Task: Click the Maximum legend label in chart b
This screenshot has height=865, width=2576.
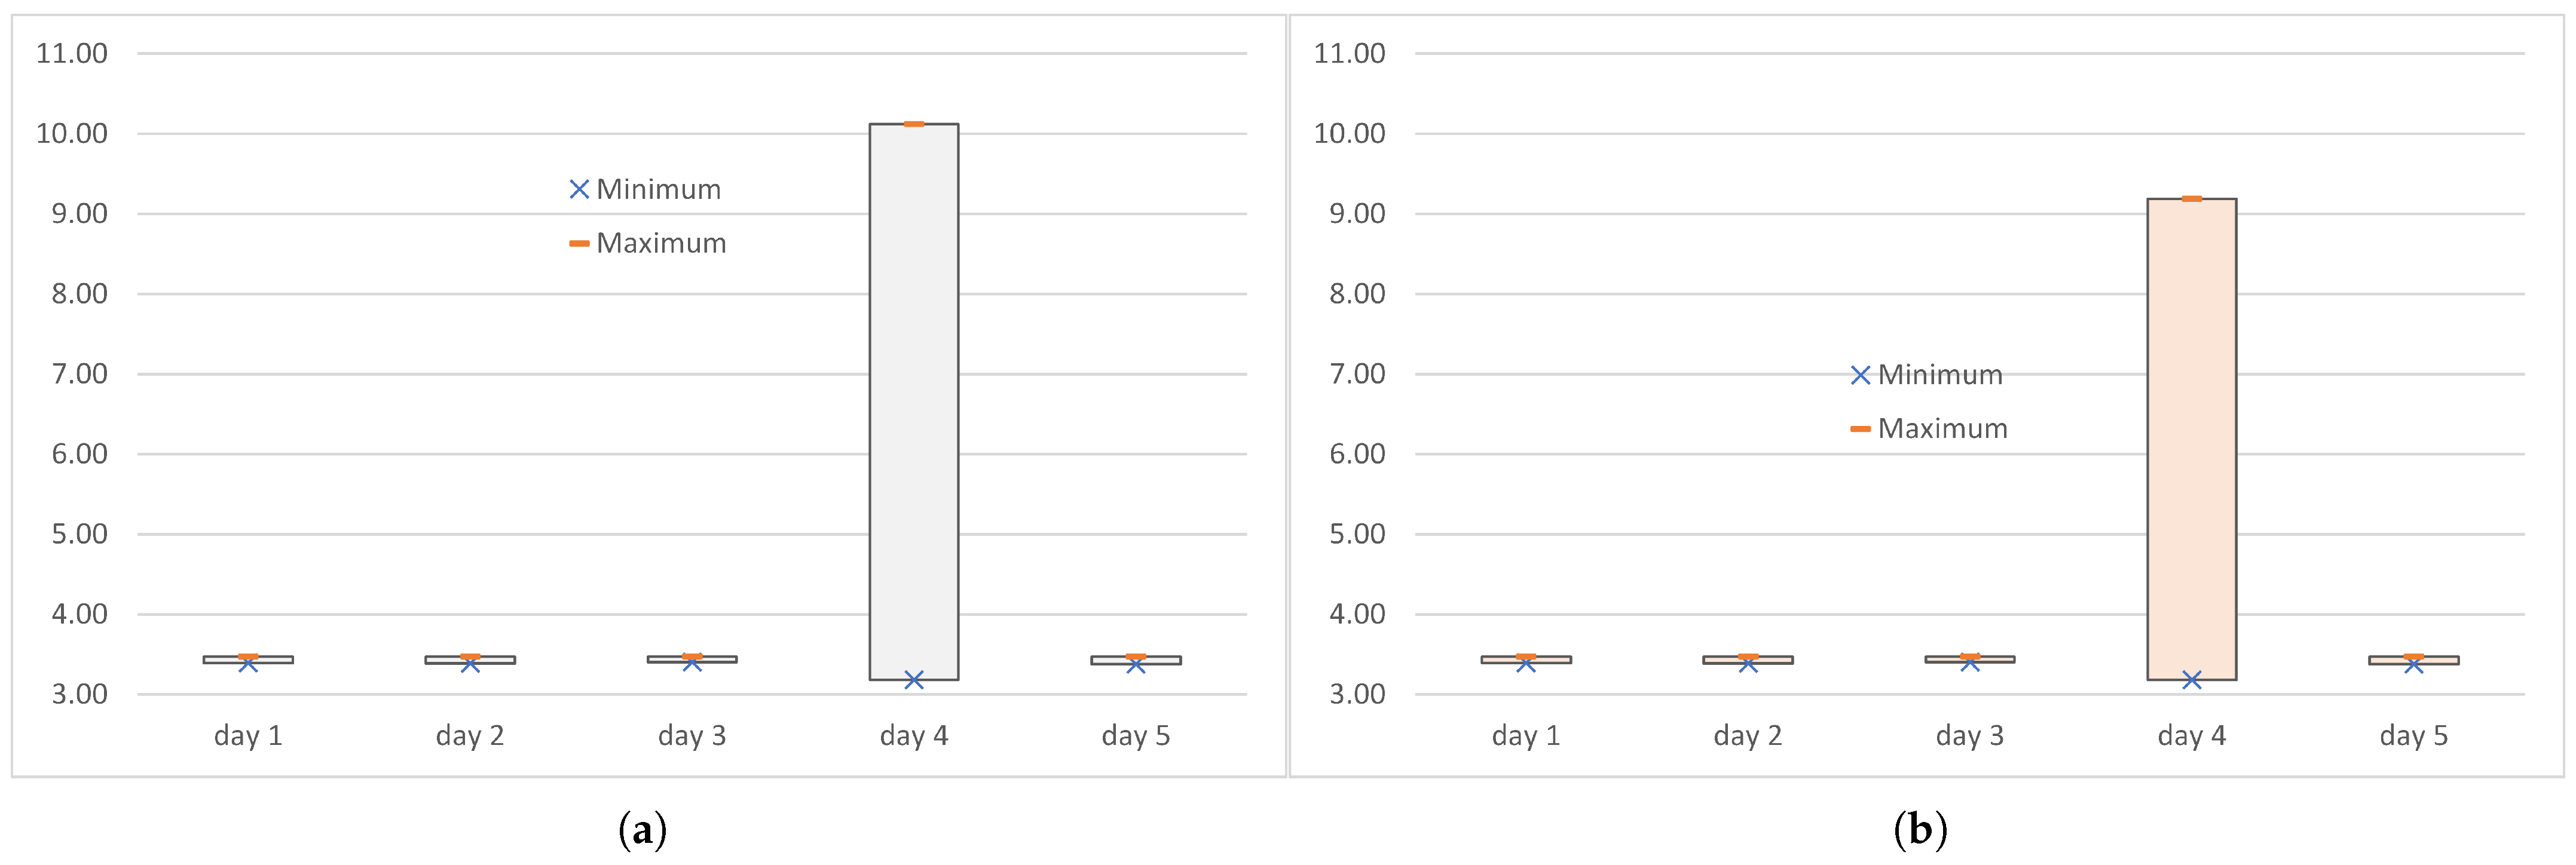Action: point(1943,429)
